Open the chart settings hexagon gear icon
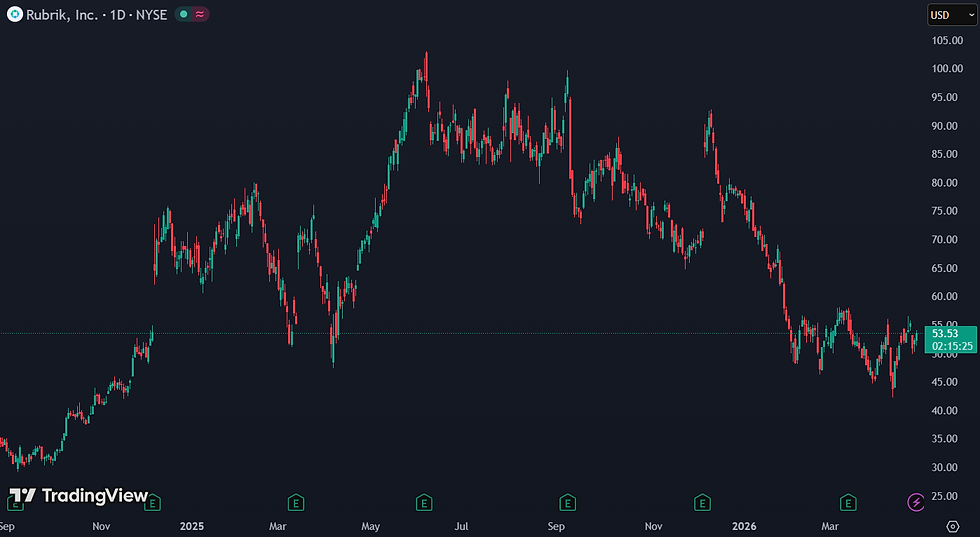 click(952, 526)
